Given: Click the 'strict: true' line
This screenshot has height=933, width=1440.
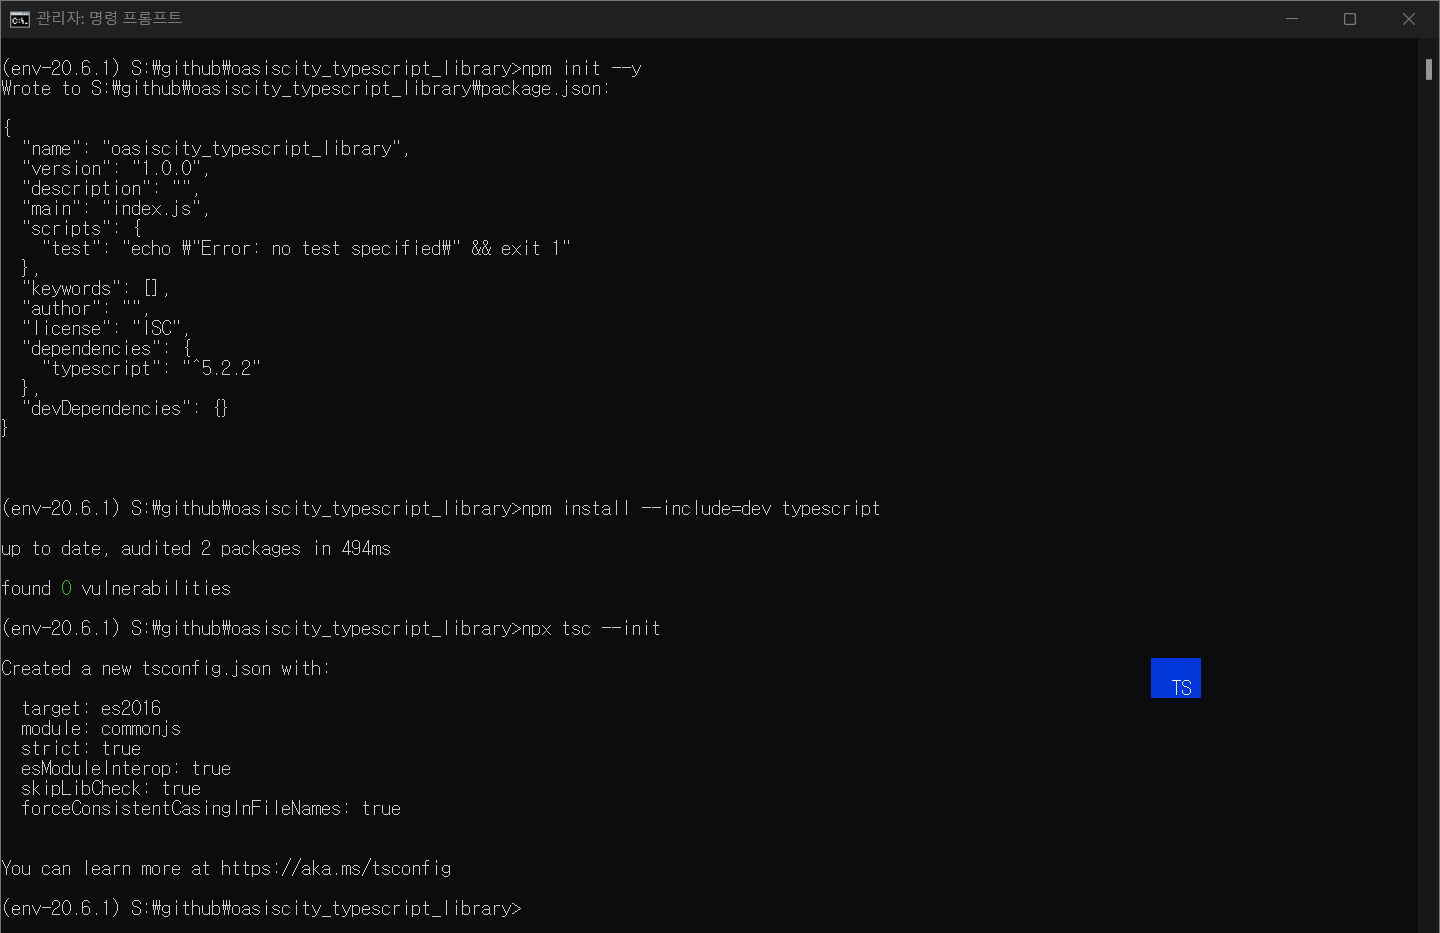Looking at the screenshot, I should tap(81, 748).
